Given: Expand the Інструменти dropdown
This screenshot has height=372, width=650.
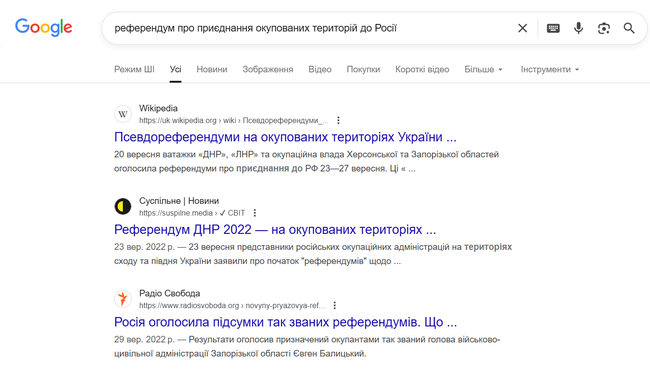Looking at the screenshot, I should point(550,69).
